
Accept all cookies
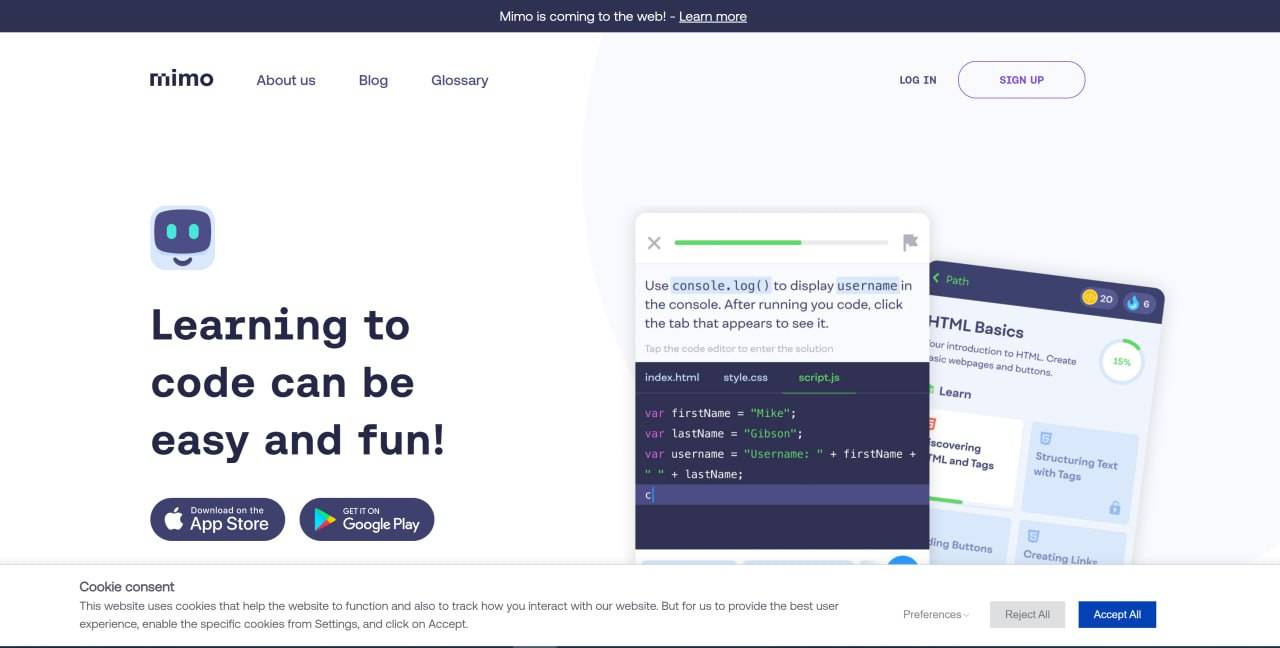[x=1117, y=614]
